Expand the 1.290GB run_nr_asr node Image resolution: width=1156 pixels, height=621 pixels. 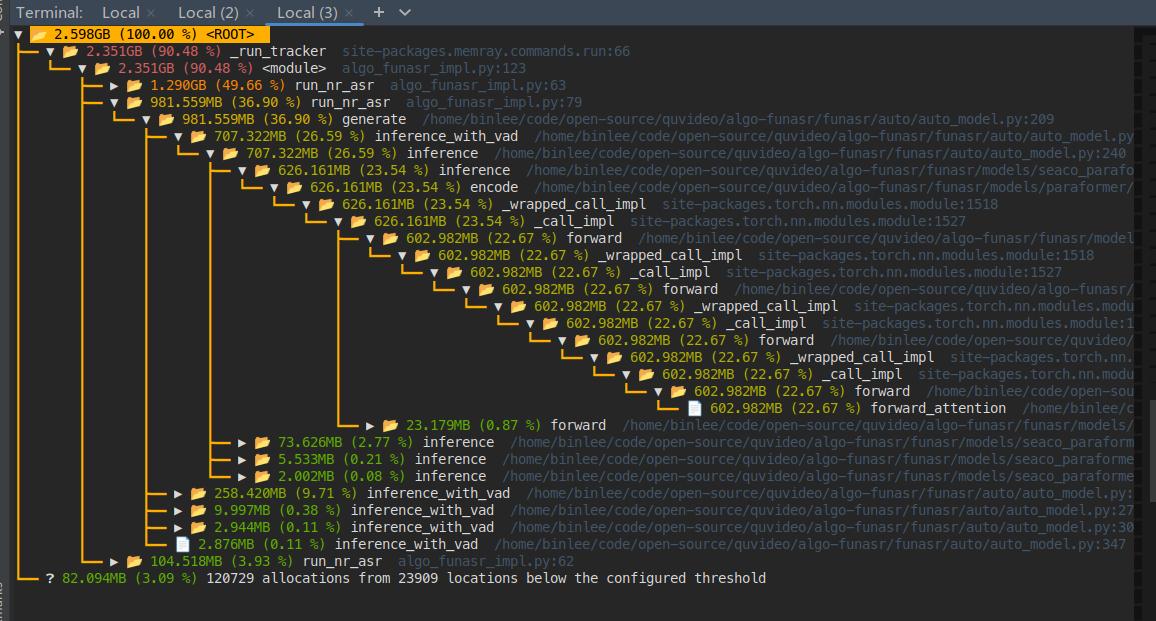point(114,86)
